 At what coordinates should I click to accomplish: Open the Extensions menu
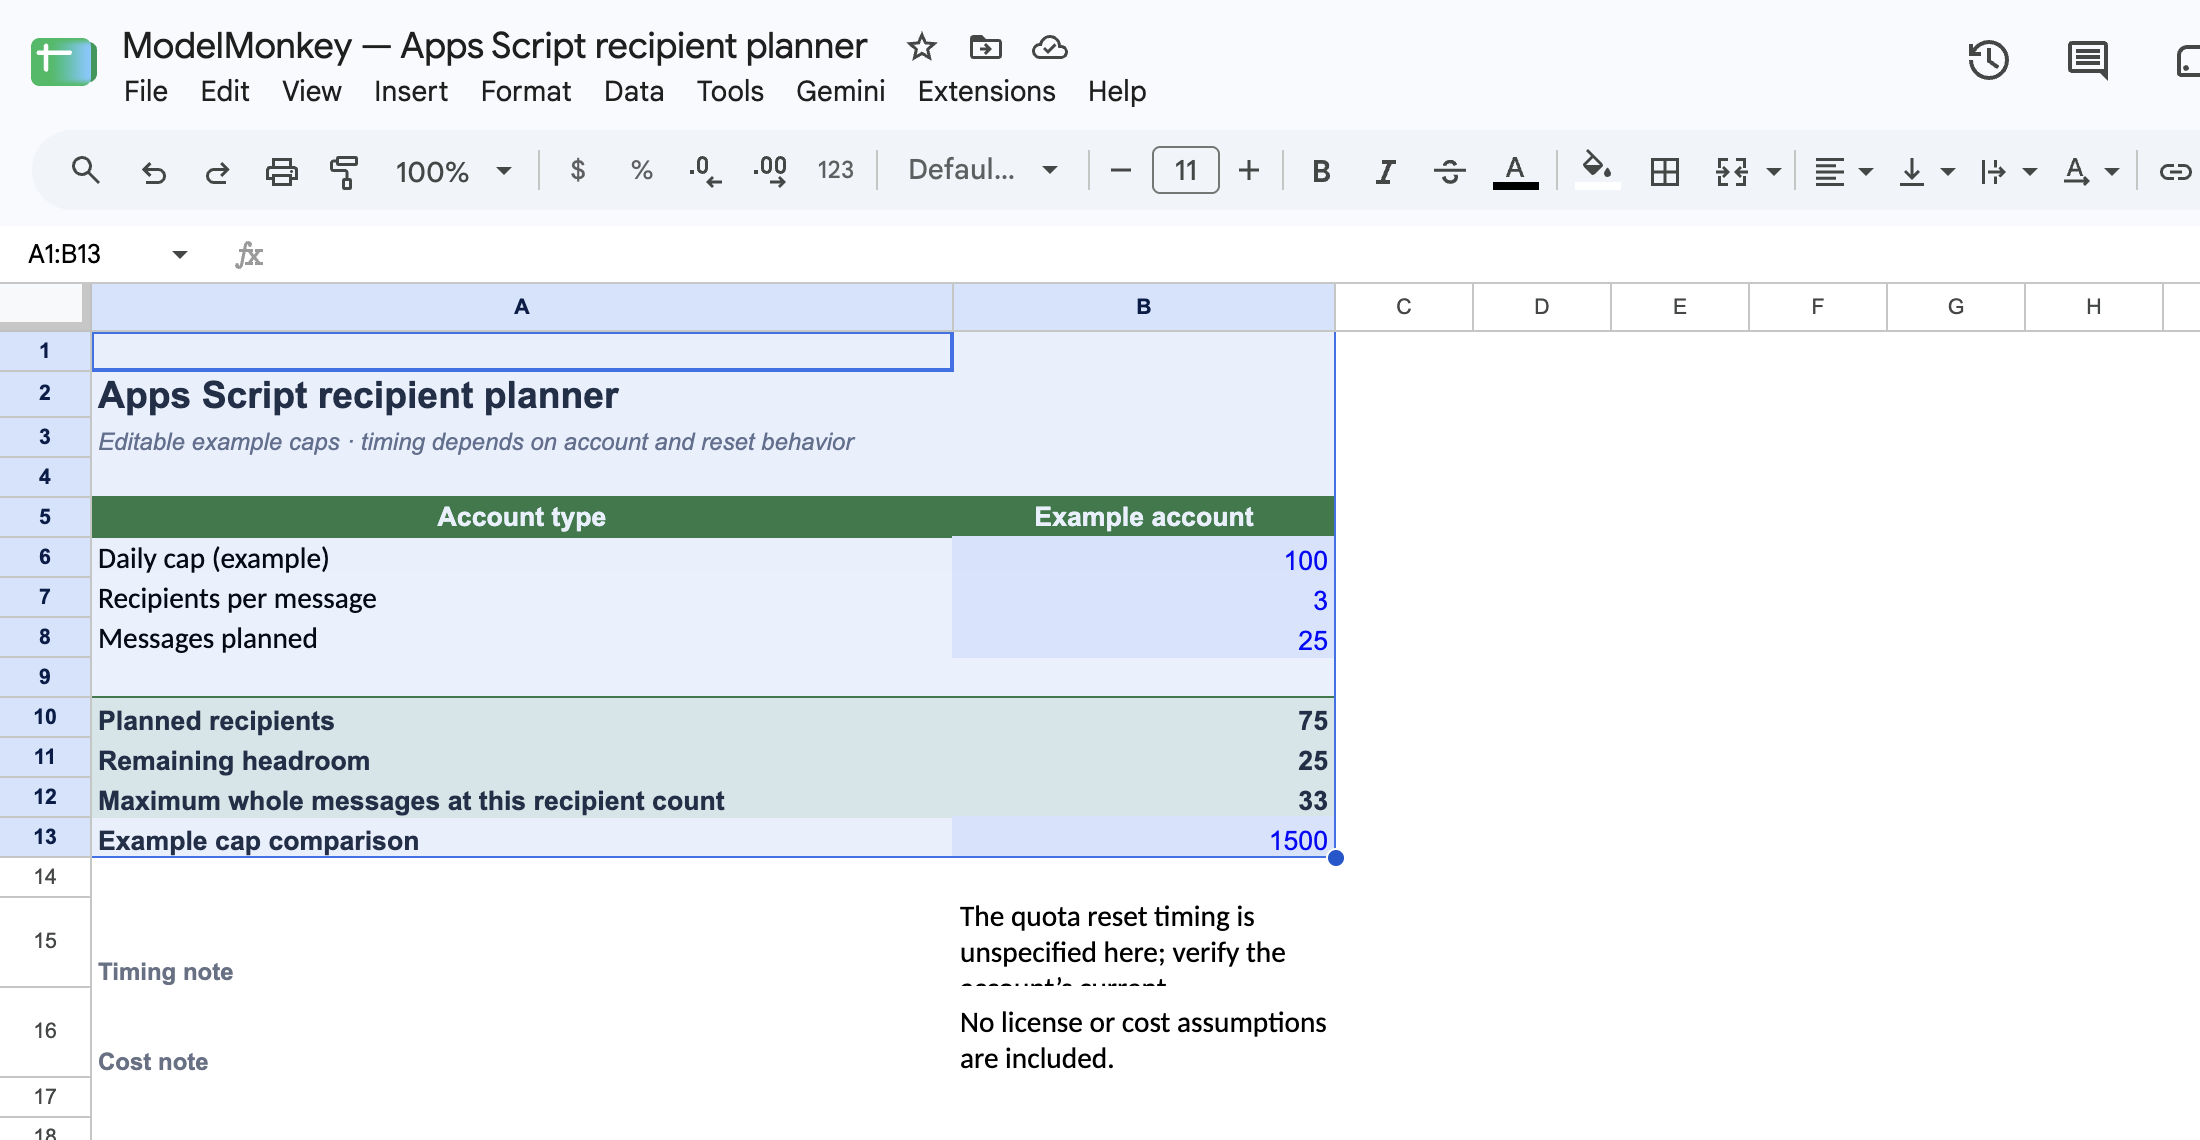click(986, 91)
